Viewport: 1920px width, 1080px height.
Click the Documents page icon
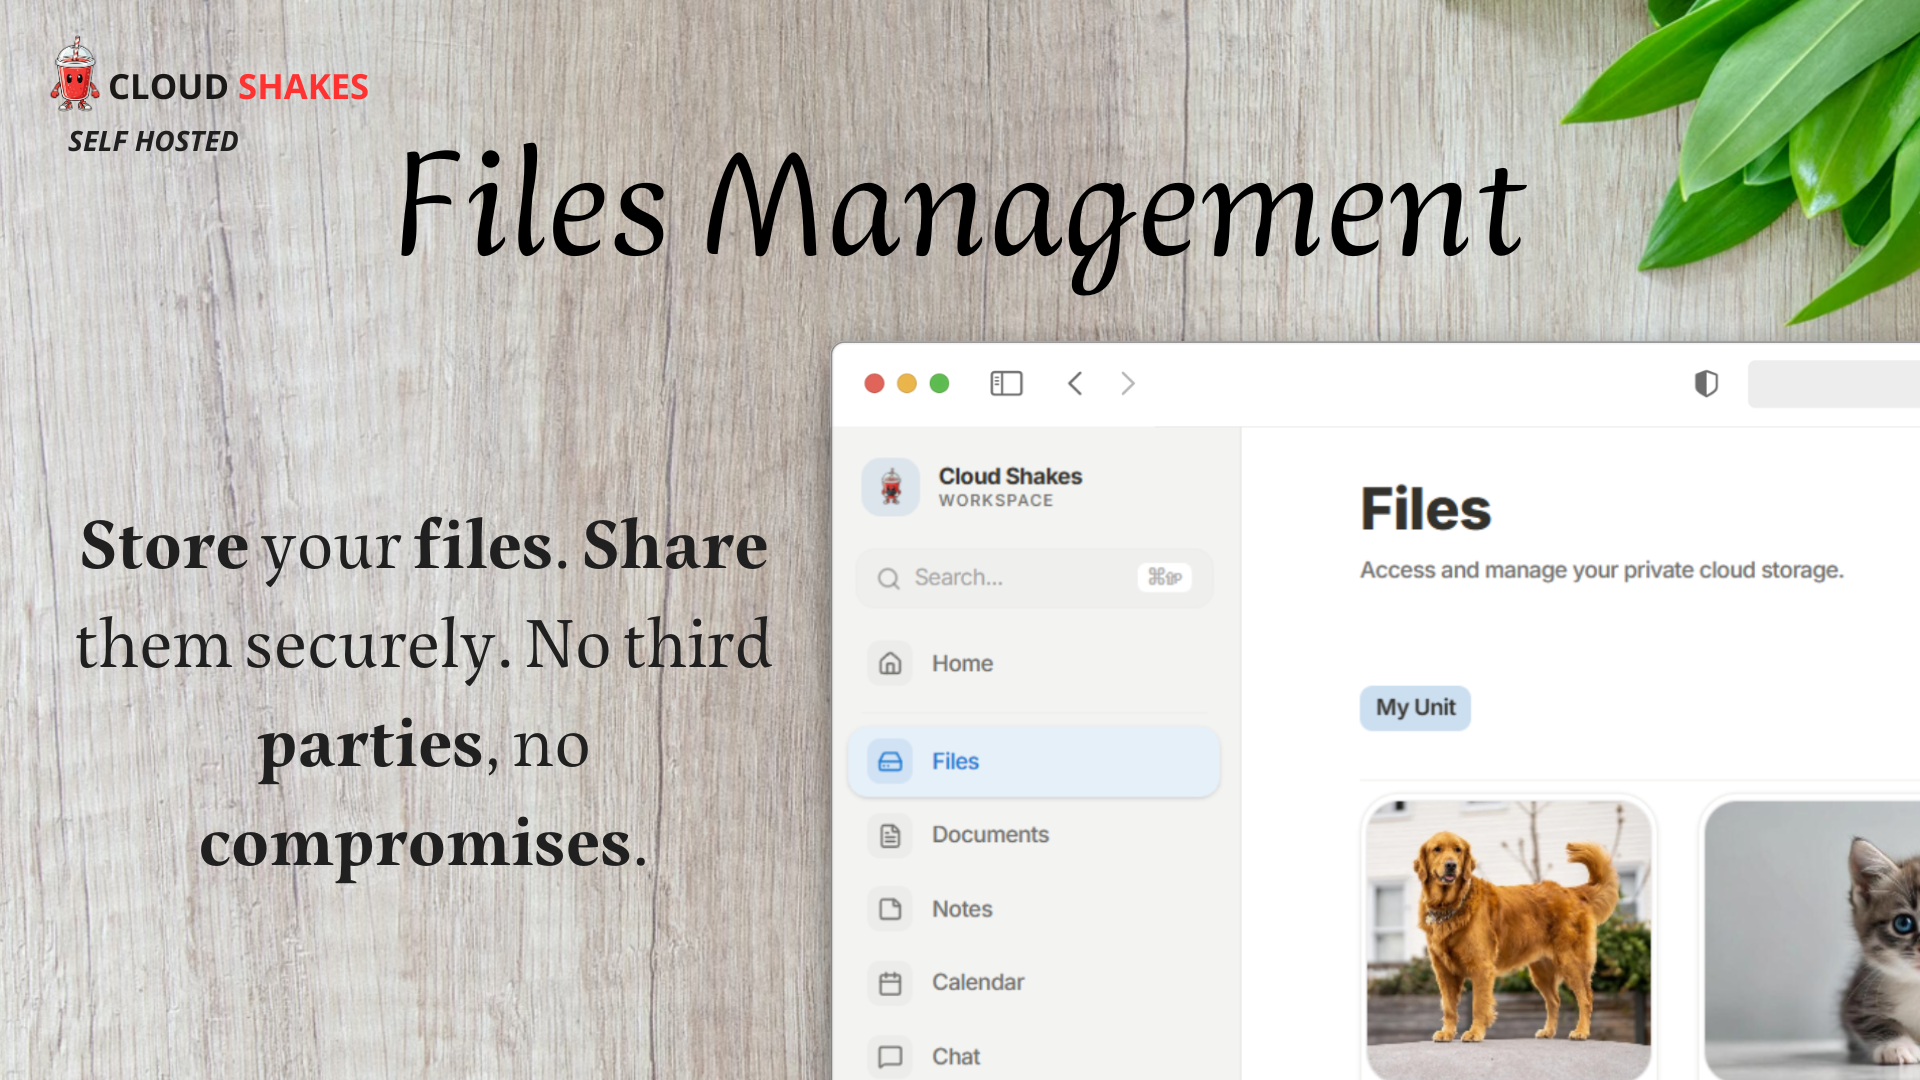pos(890,836)
